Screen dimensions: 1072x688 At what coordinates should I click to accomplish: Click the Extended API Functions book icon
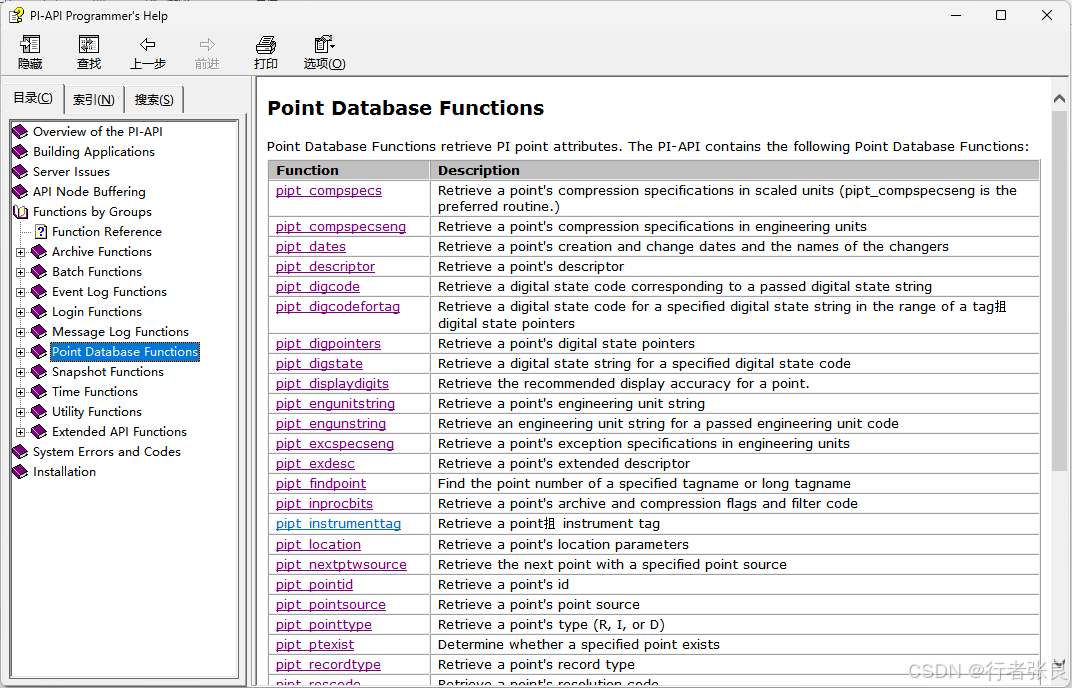[x=40, y=432]
